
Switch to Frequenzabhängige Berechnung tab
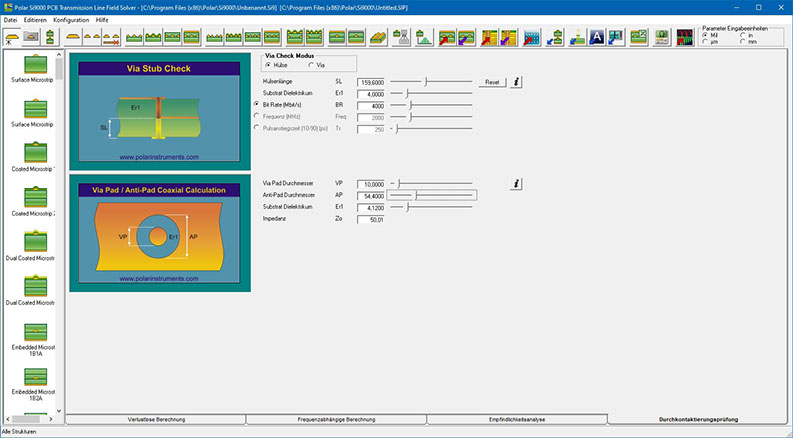(336, 420)
